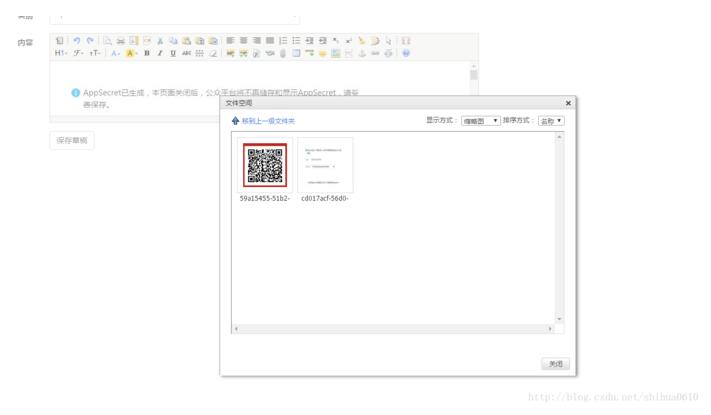This screenshot has height=415, width=711.
Task: Click the multi-image upload icon
Action: pyautogui.click(x=243, y=53)
